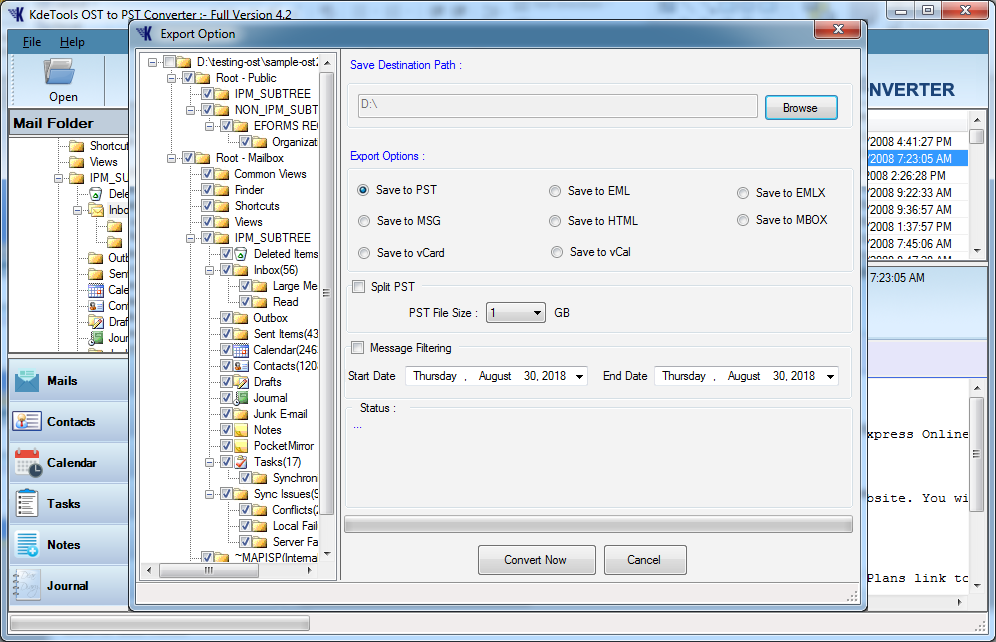Collapse the Inbox(56) tree node
This screenshot has width=996, height=642.
(209, 271)
